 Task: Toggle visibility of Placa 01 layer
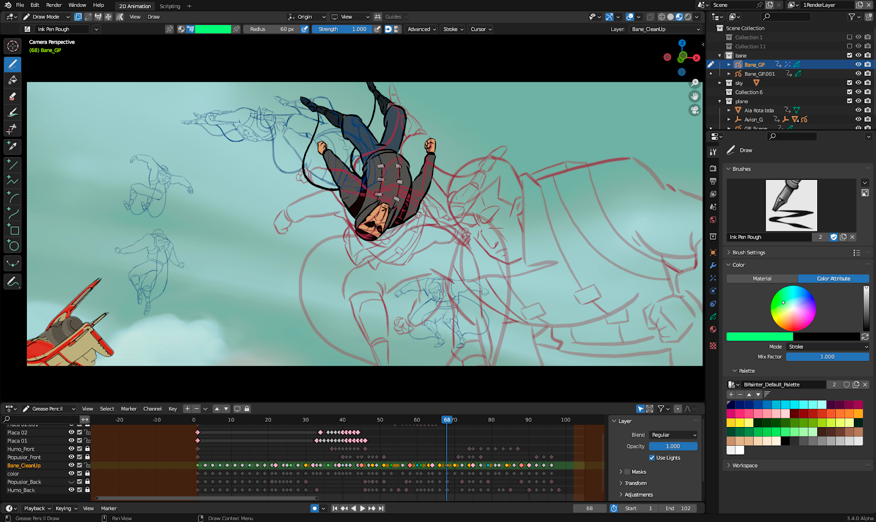(71, 441)
